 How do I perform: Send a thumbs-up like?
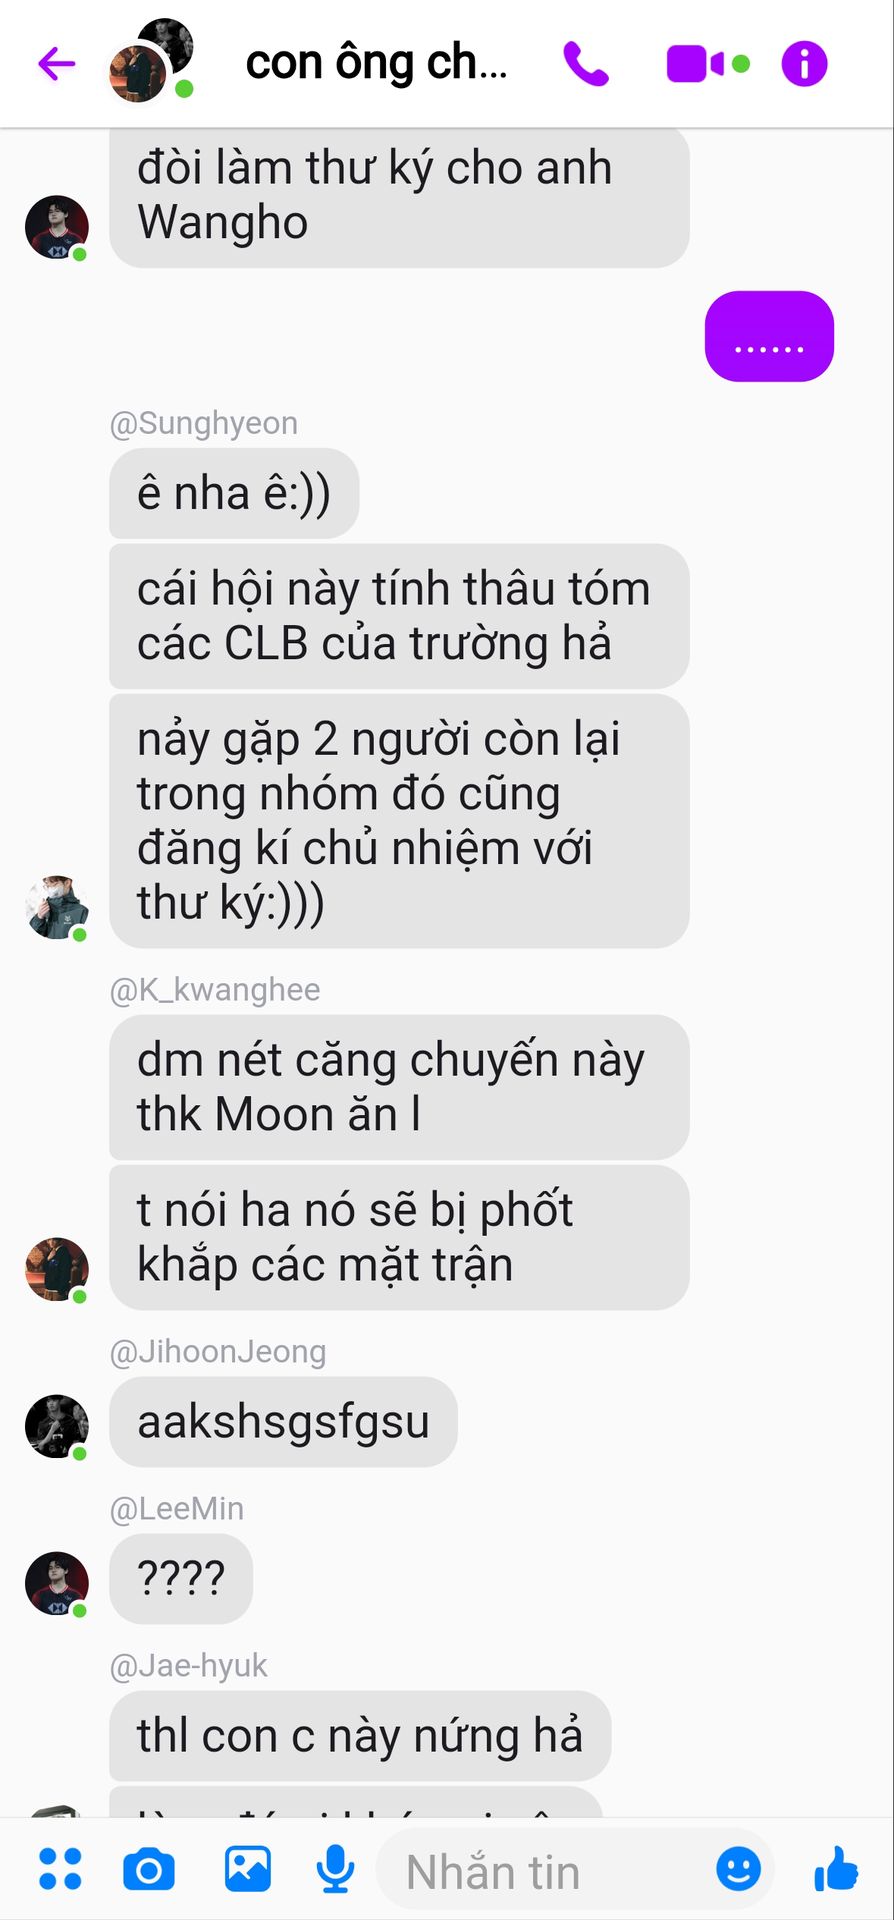[836, 1869]
